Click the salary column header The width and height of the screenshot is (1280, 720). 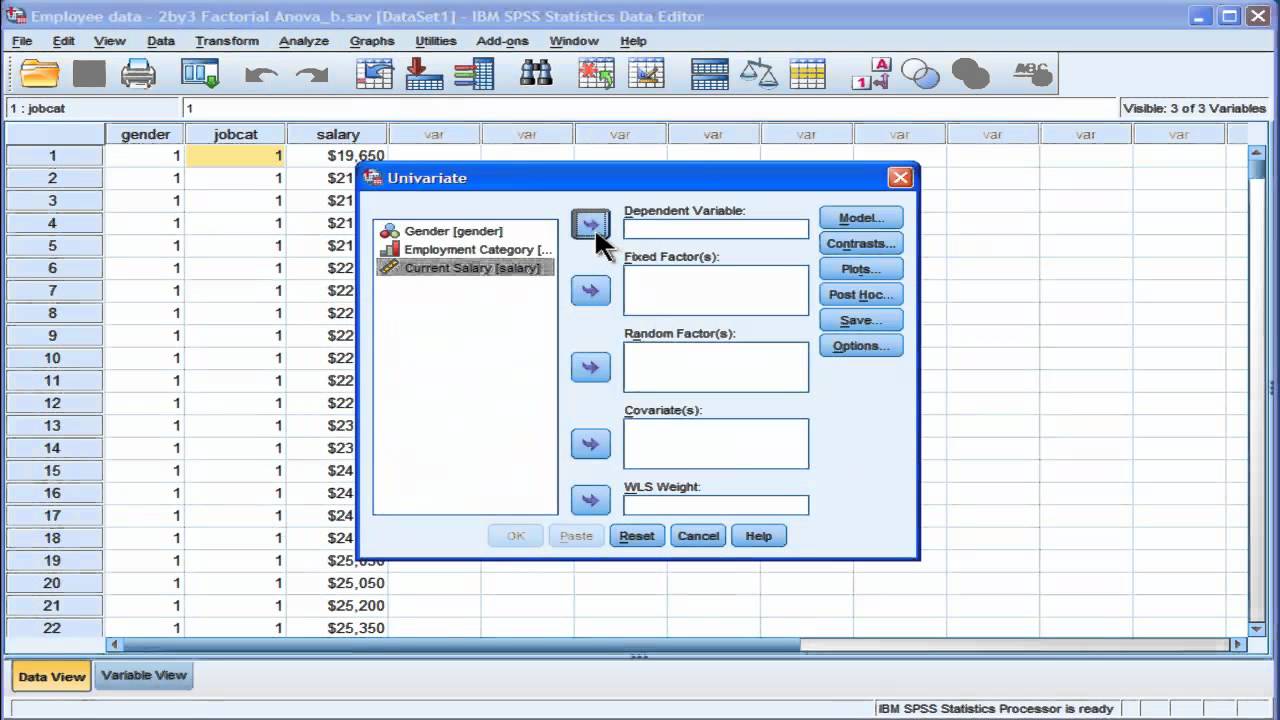click(x=338, y=134)
